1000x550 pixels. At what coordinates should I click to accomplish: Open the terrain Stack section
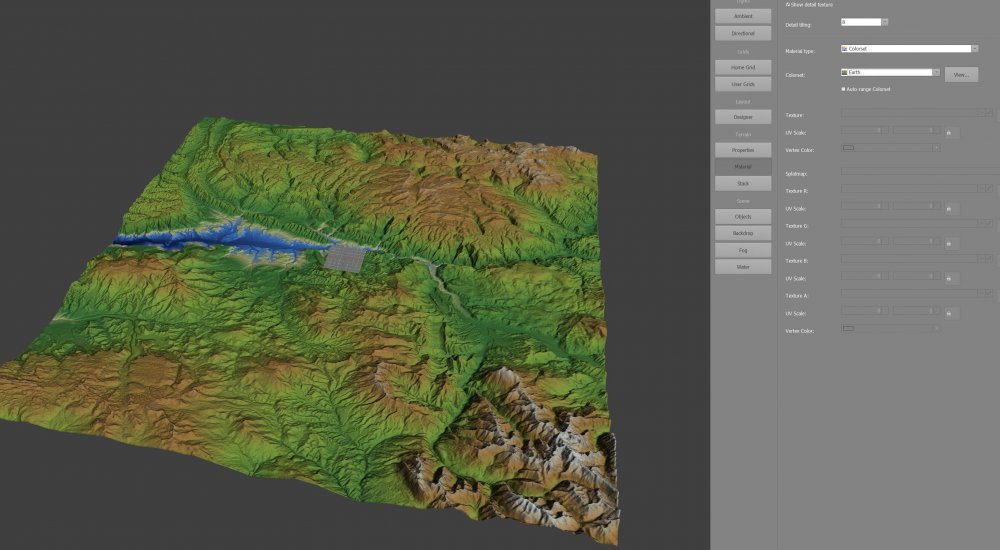tap(743, 184)
